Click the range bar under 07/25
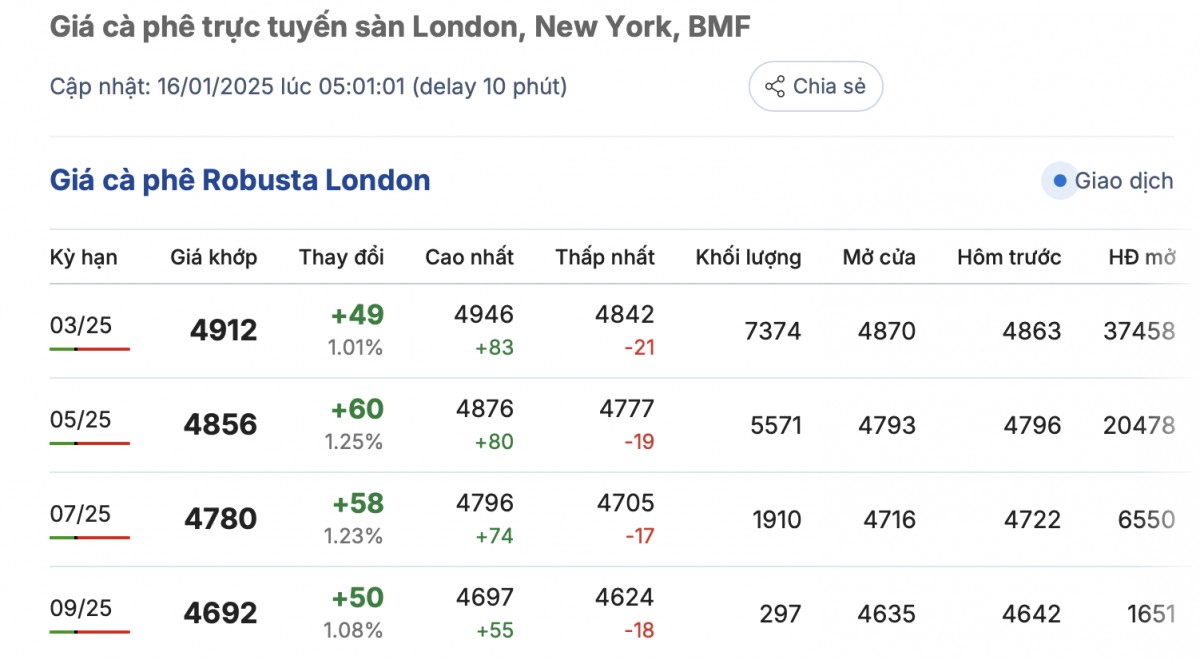 point(90,538)
